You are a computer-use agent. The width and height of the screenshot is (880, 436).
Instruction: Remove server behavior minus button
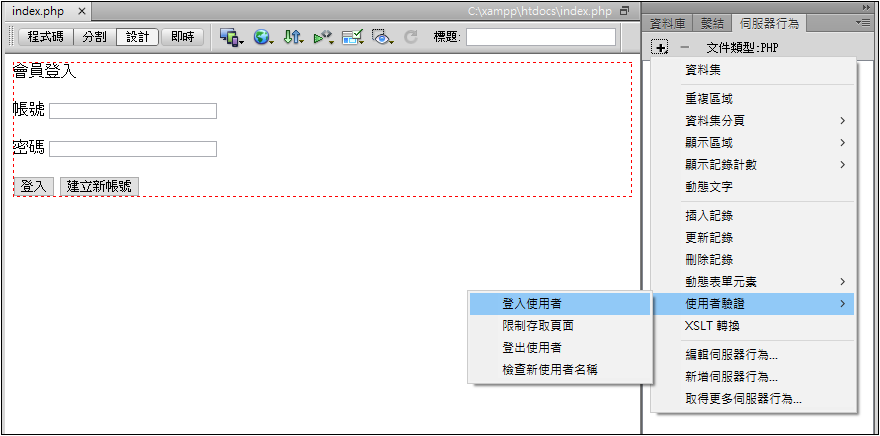[684, 48]
